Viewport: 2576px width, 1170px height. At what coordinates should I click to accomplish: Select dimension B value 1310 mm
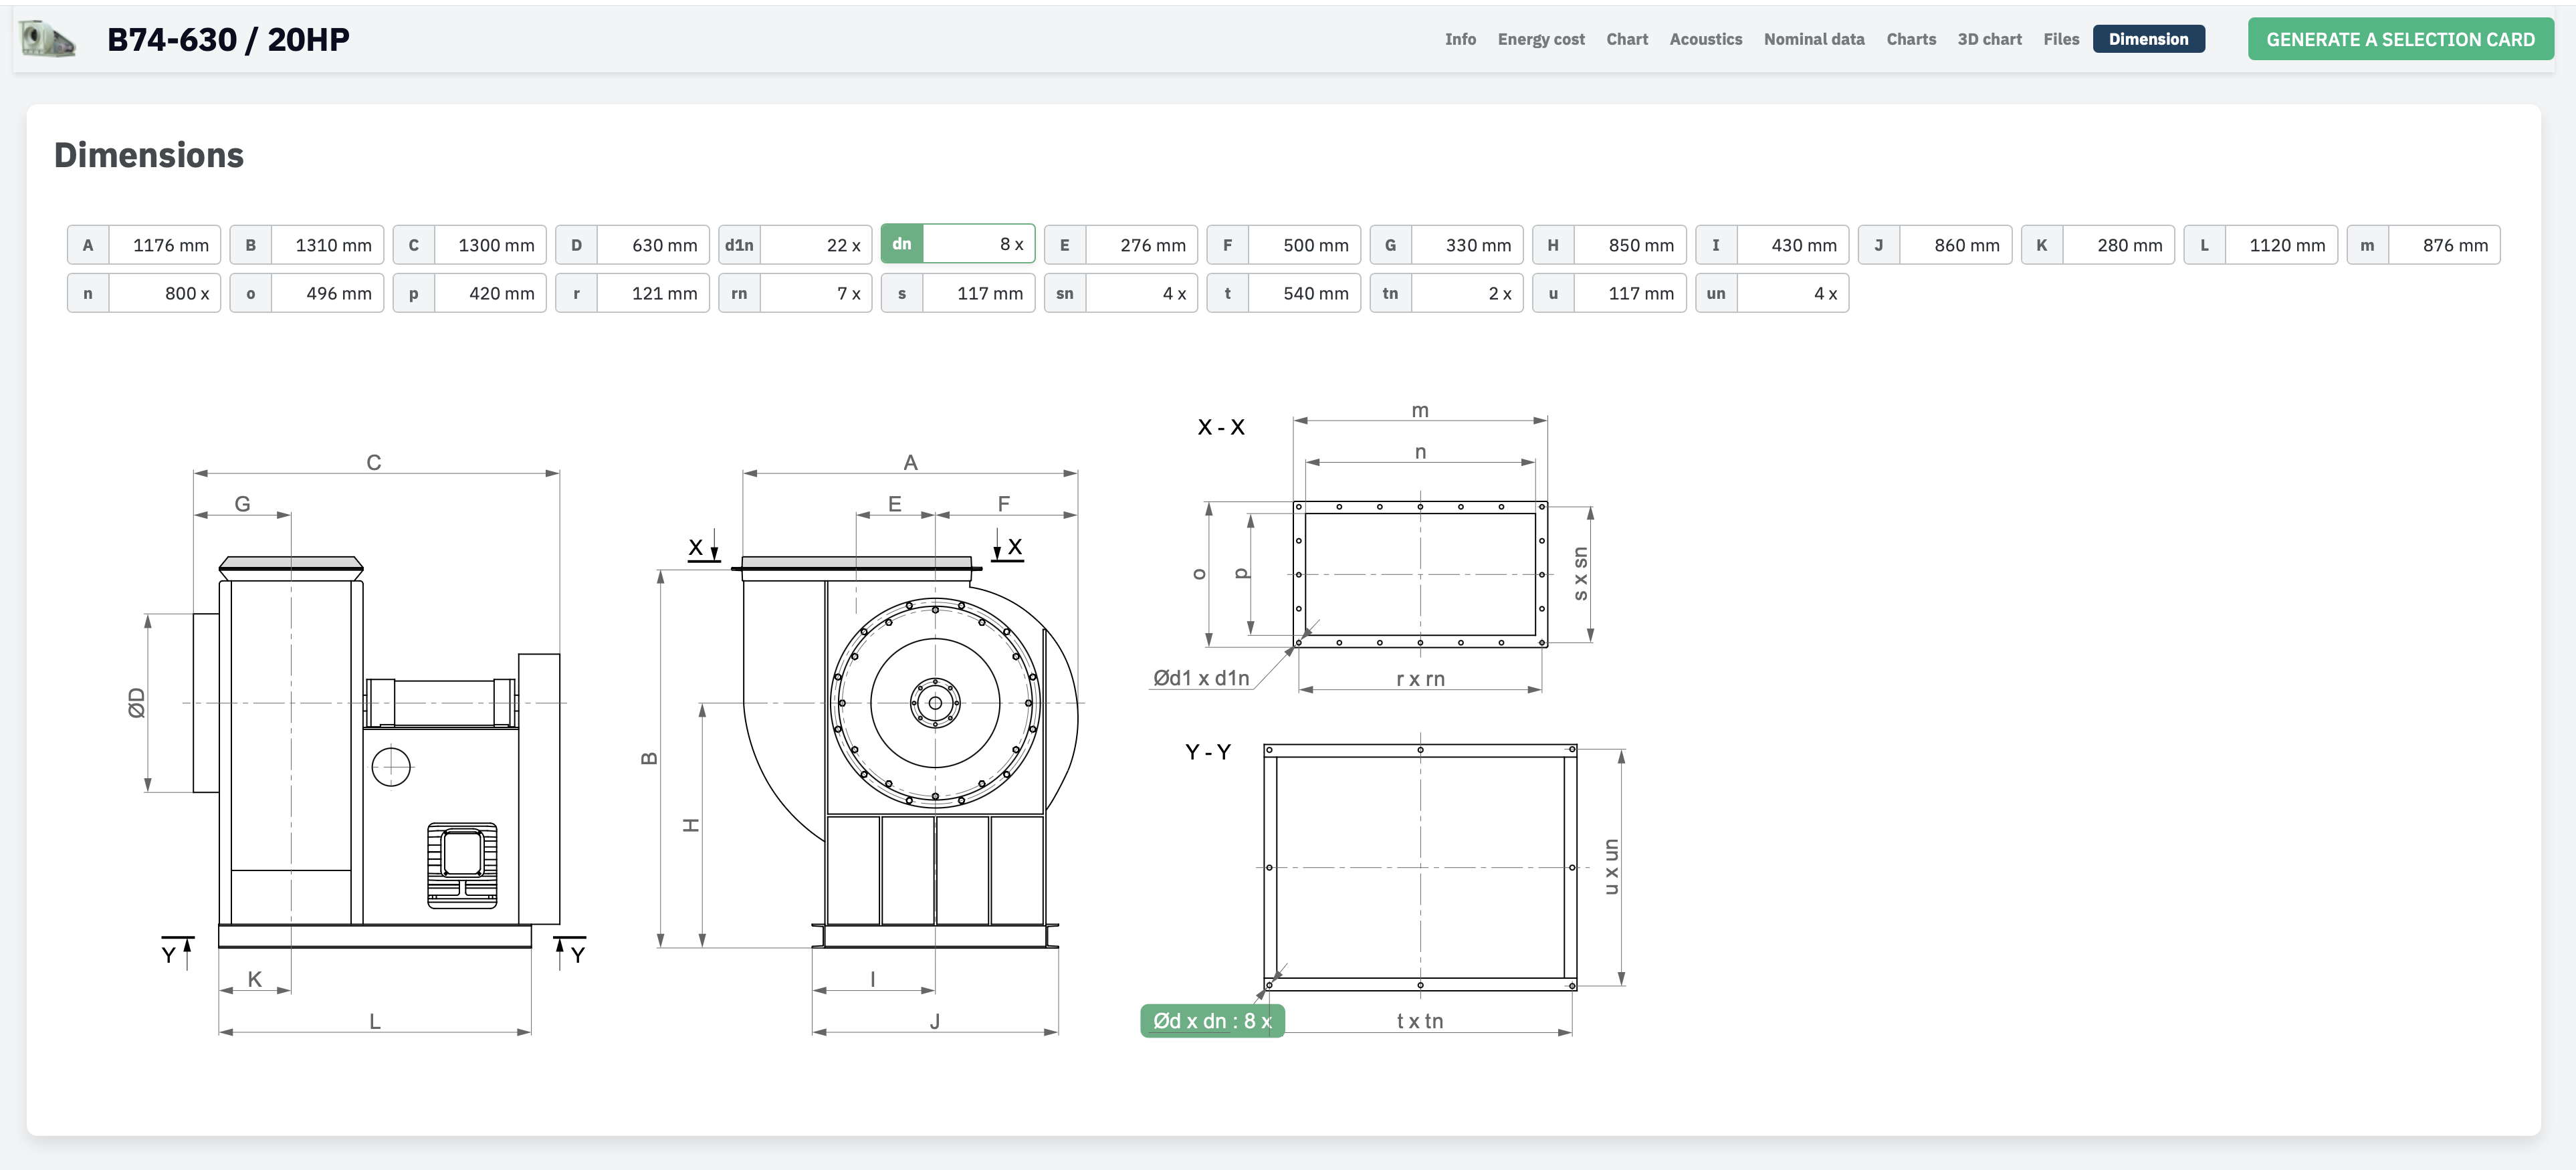click(x=307, y=245)
